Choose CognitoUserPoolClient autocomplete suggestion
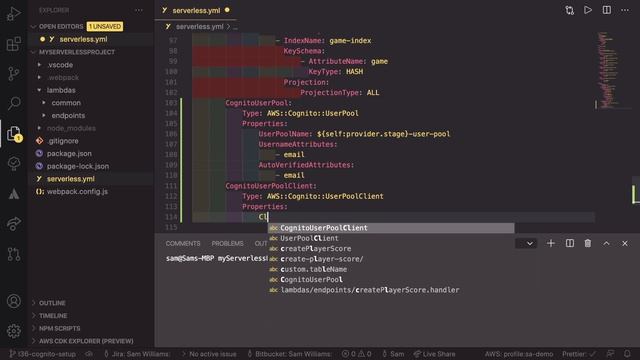 click(x=391, y=228)
